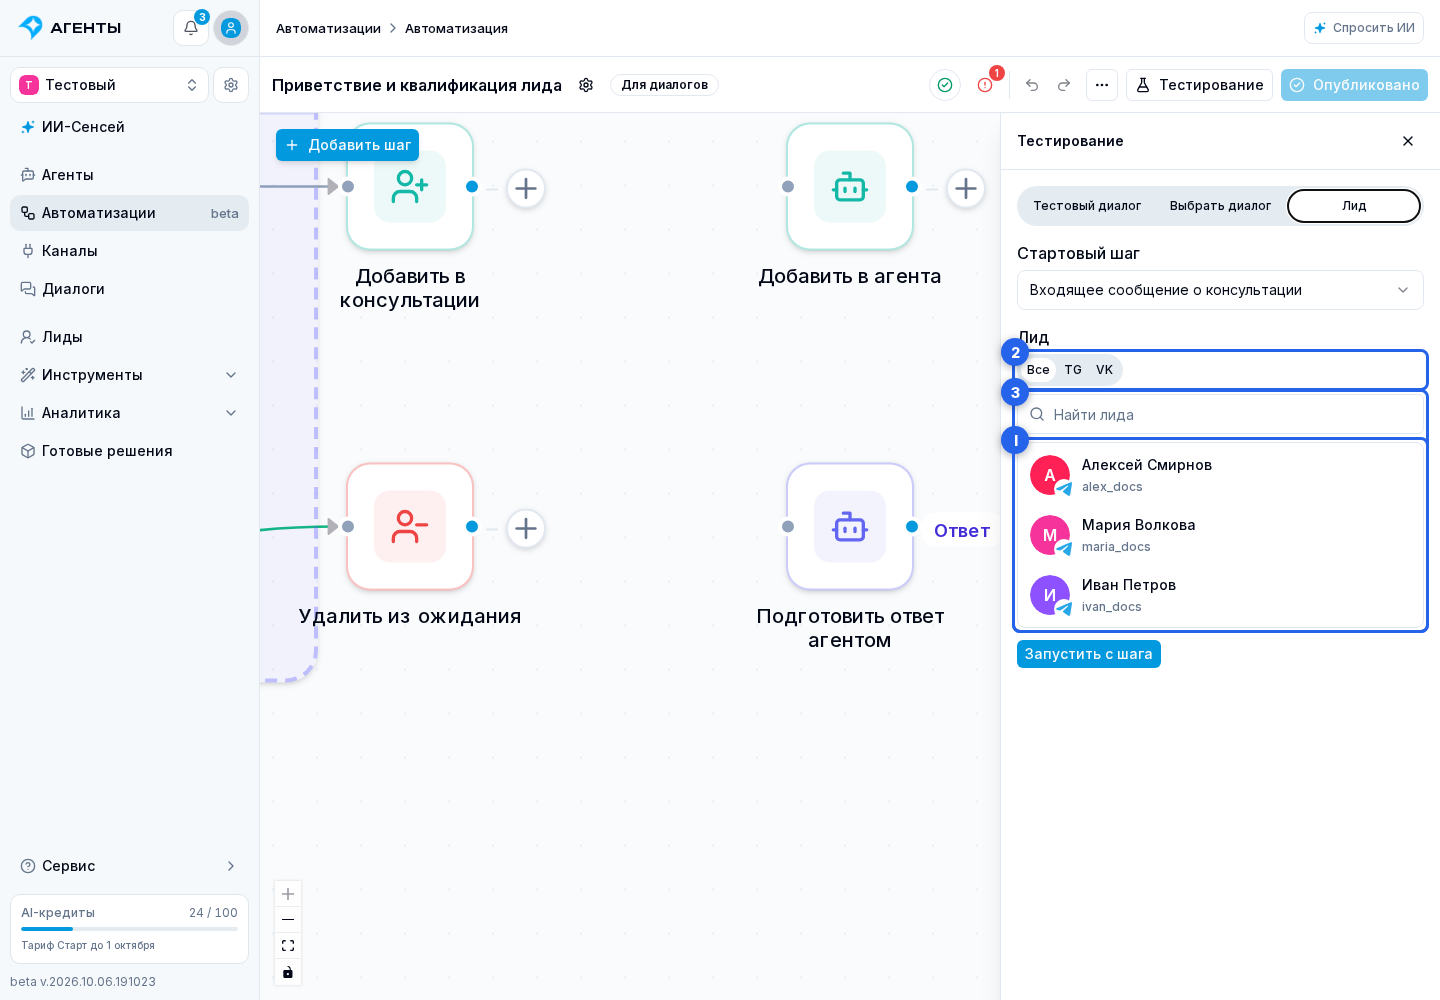
Task: Open the Тестирование button in toolbar
Action: coord(1199,85)
